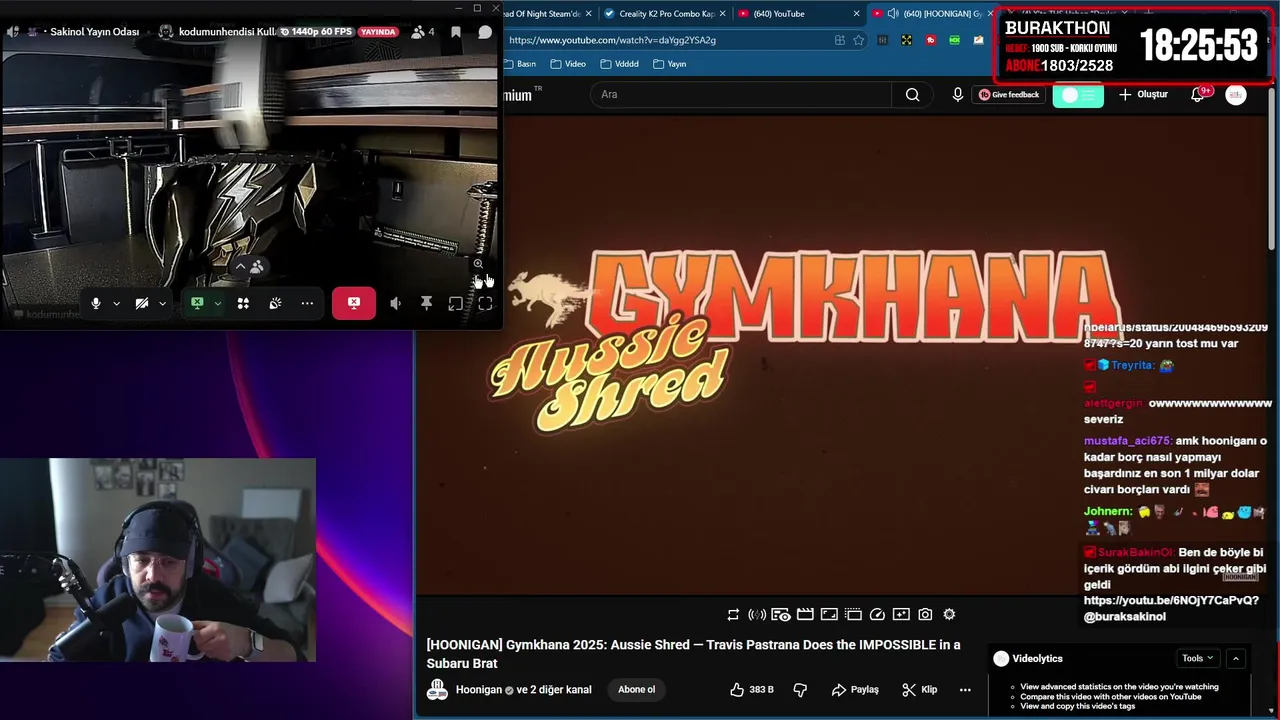Click the 1440p 60 FPS quality badge
Screen dimensions: 1280x720
[x=316, y=32]
